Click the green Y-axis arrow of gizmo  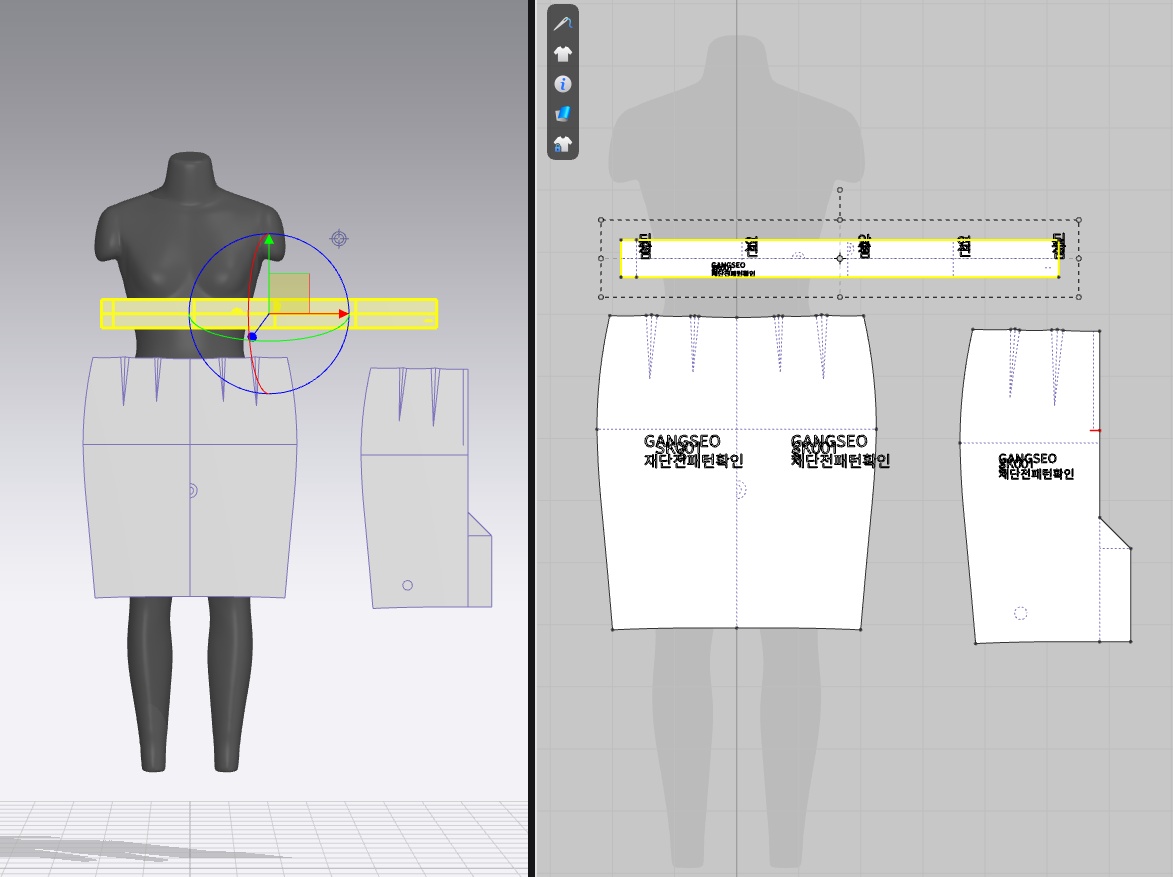point(269,241)
